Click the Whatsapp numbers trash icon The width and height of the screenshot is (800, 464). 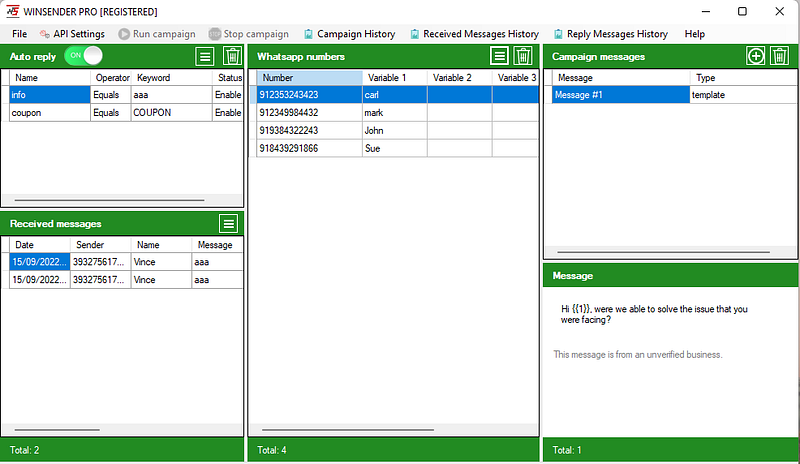click(523, 56)
